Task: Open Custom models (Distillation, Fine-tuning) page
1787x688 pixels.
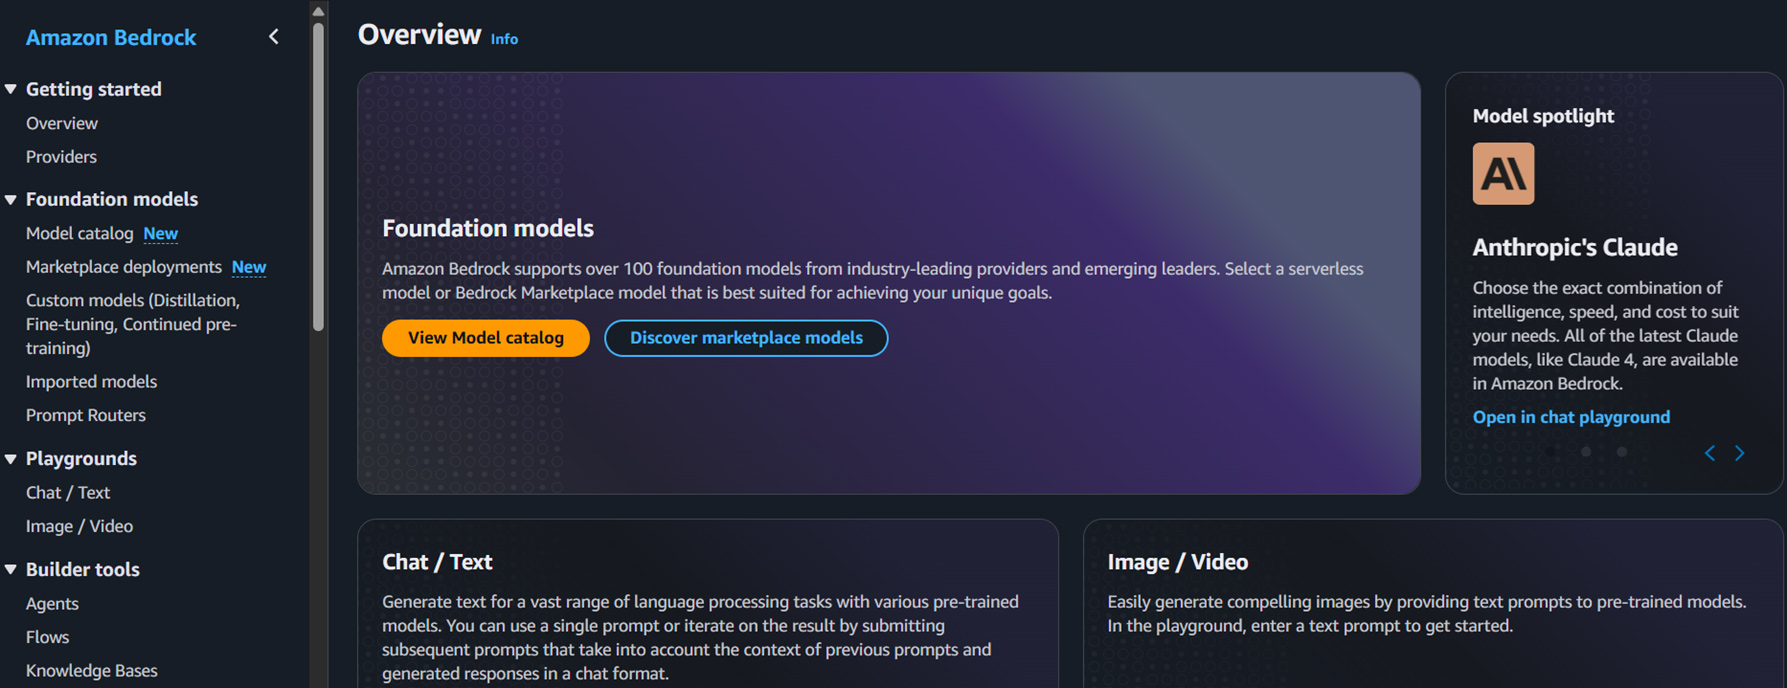Action: (x=133, y=324)
